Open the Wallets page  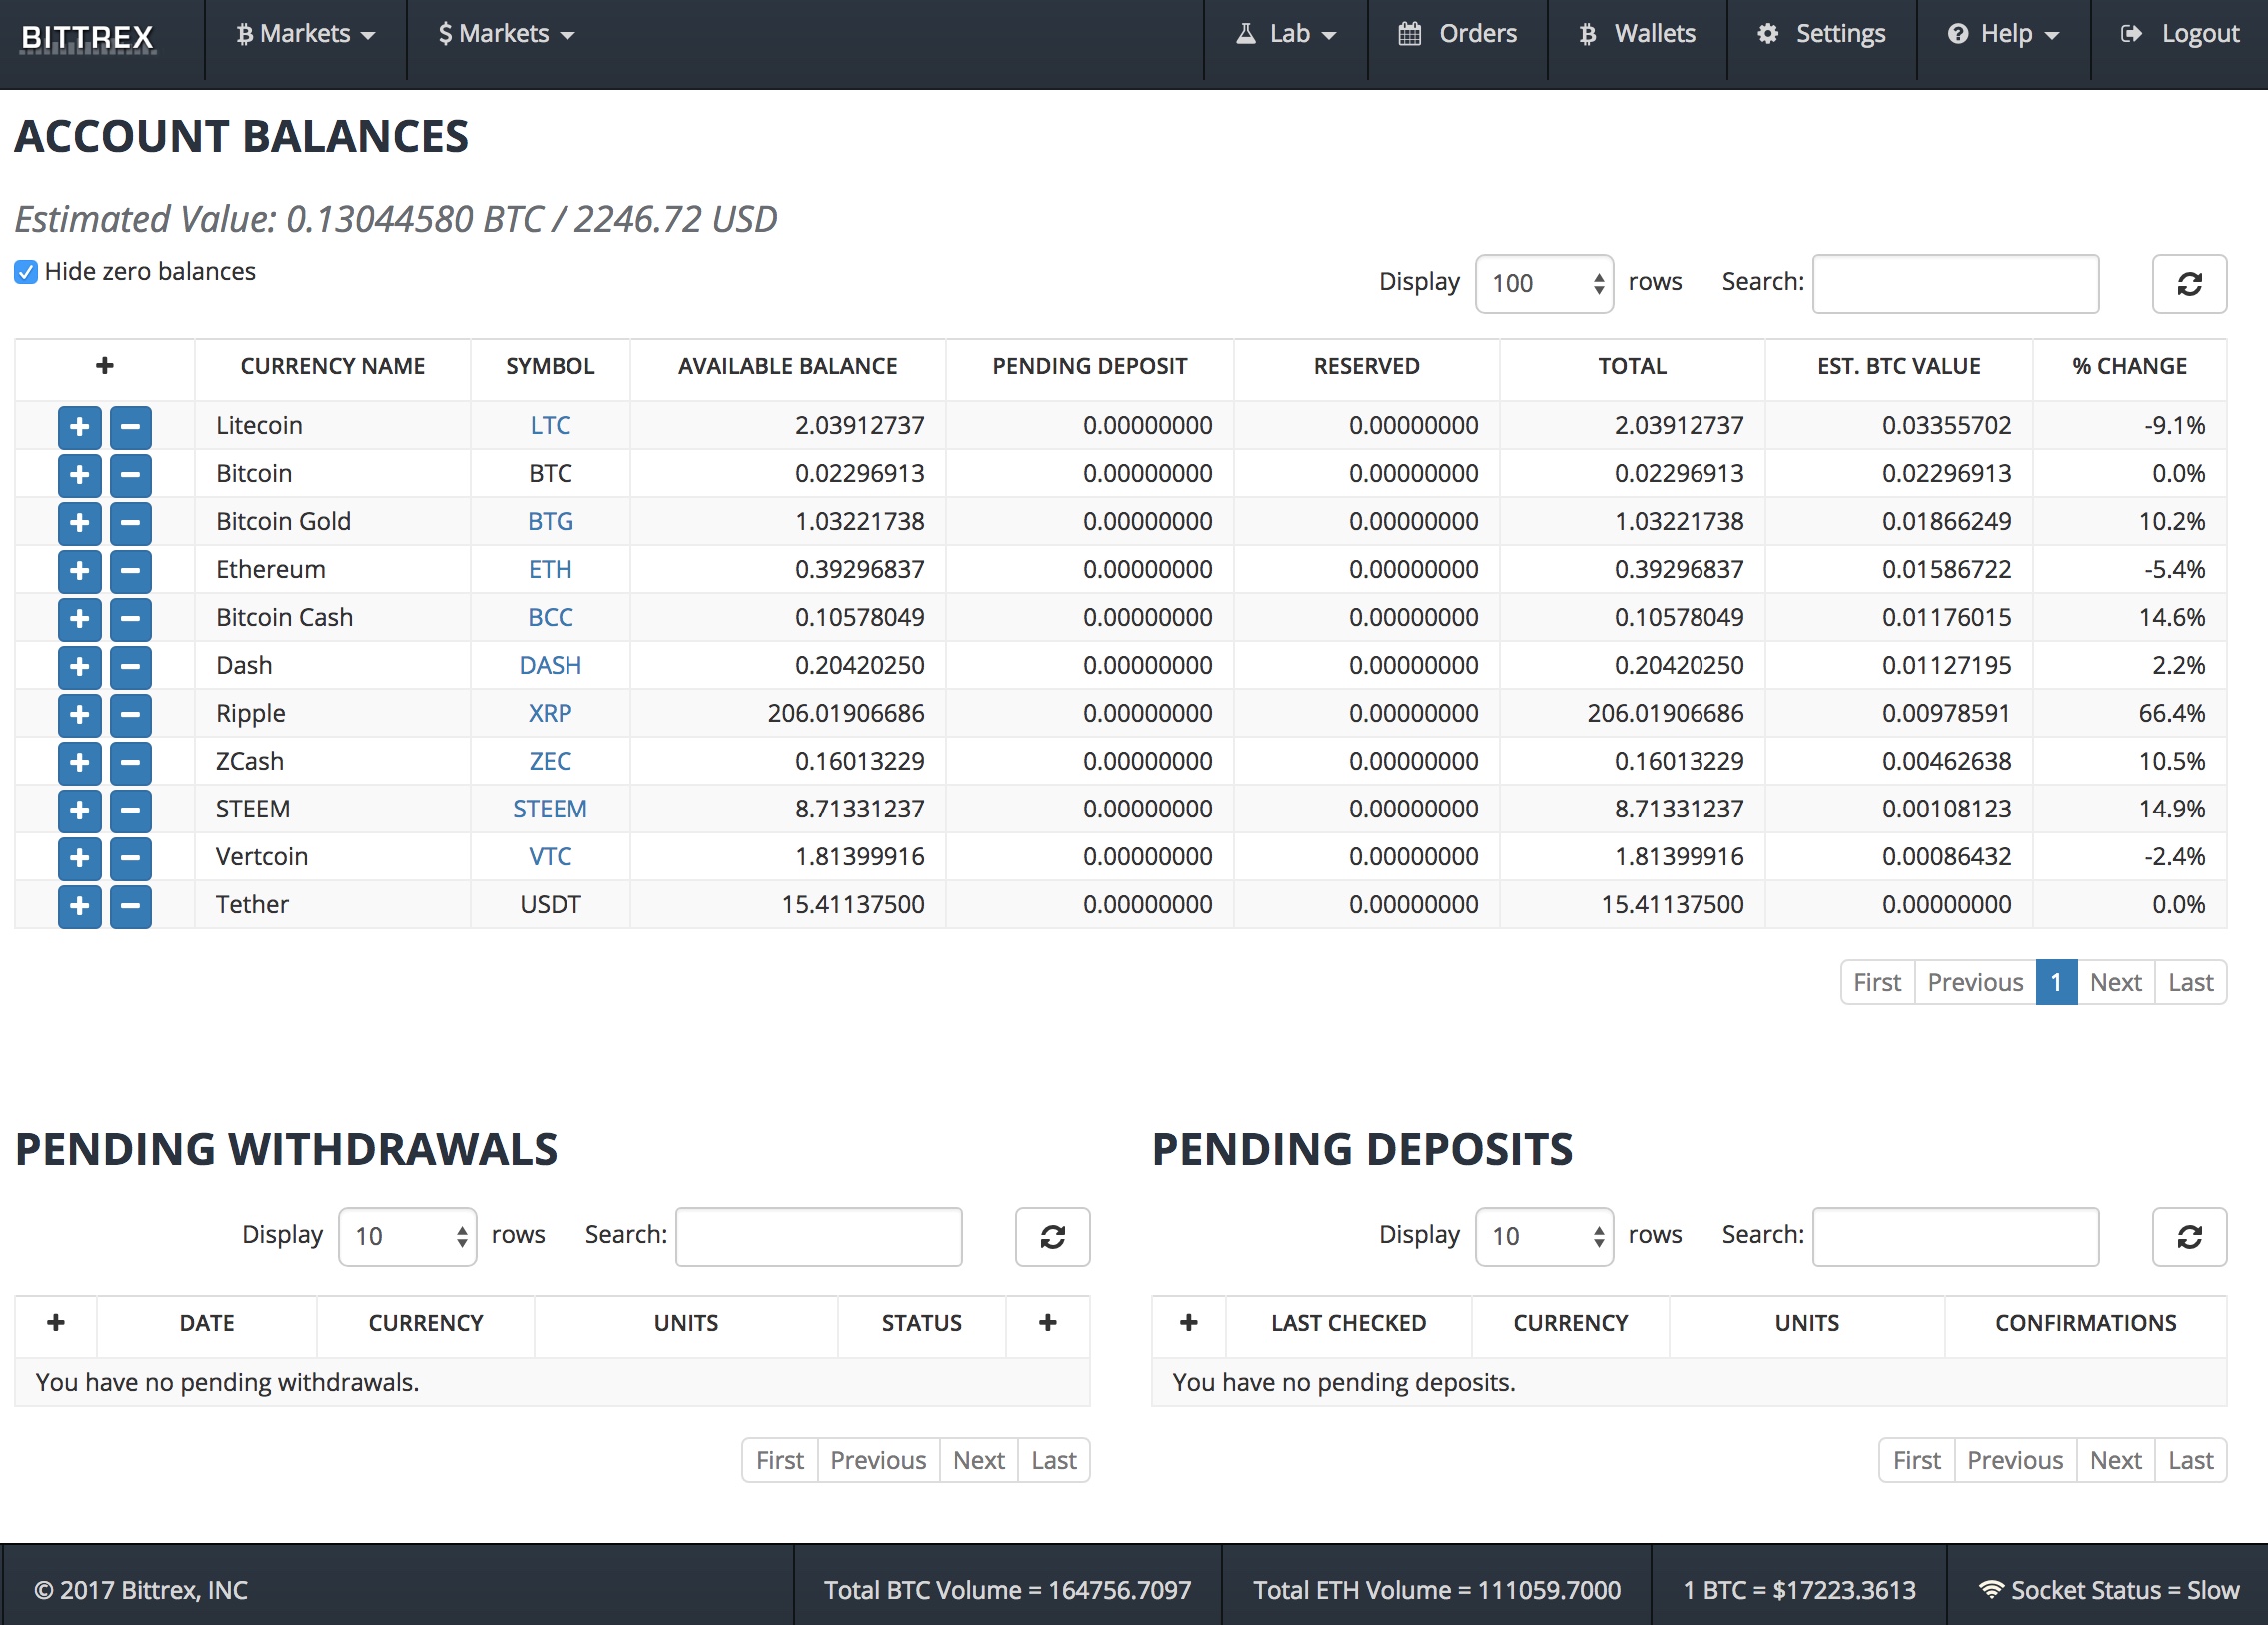pos(1637,34)
